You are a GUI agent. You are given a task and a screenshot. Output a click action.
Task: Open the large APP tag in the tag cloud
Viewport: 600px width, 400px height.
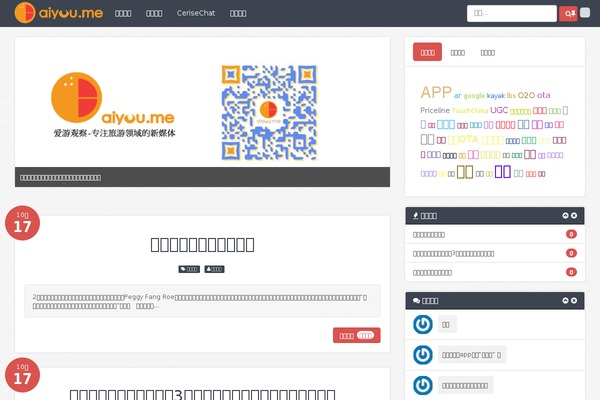pyautogui.click(x=436, y=92)
